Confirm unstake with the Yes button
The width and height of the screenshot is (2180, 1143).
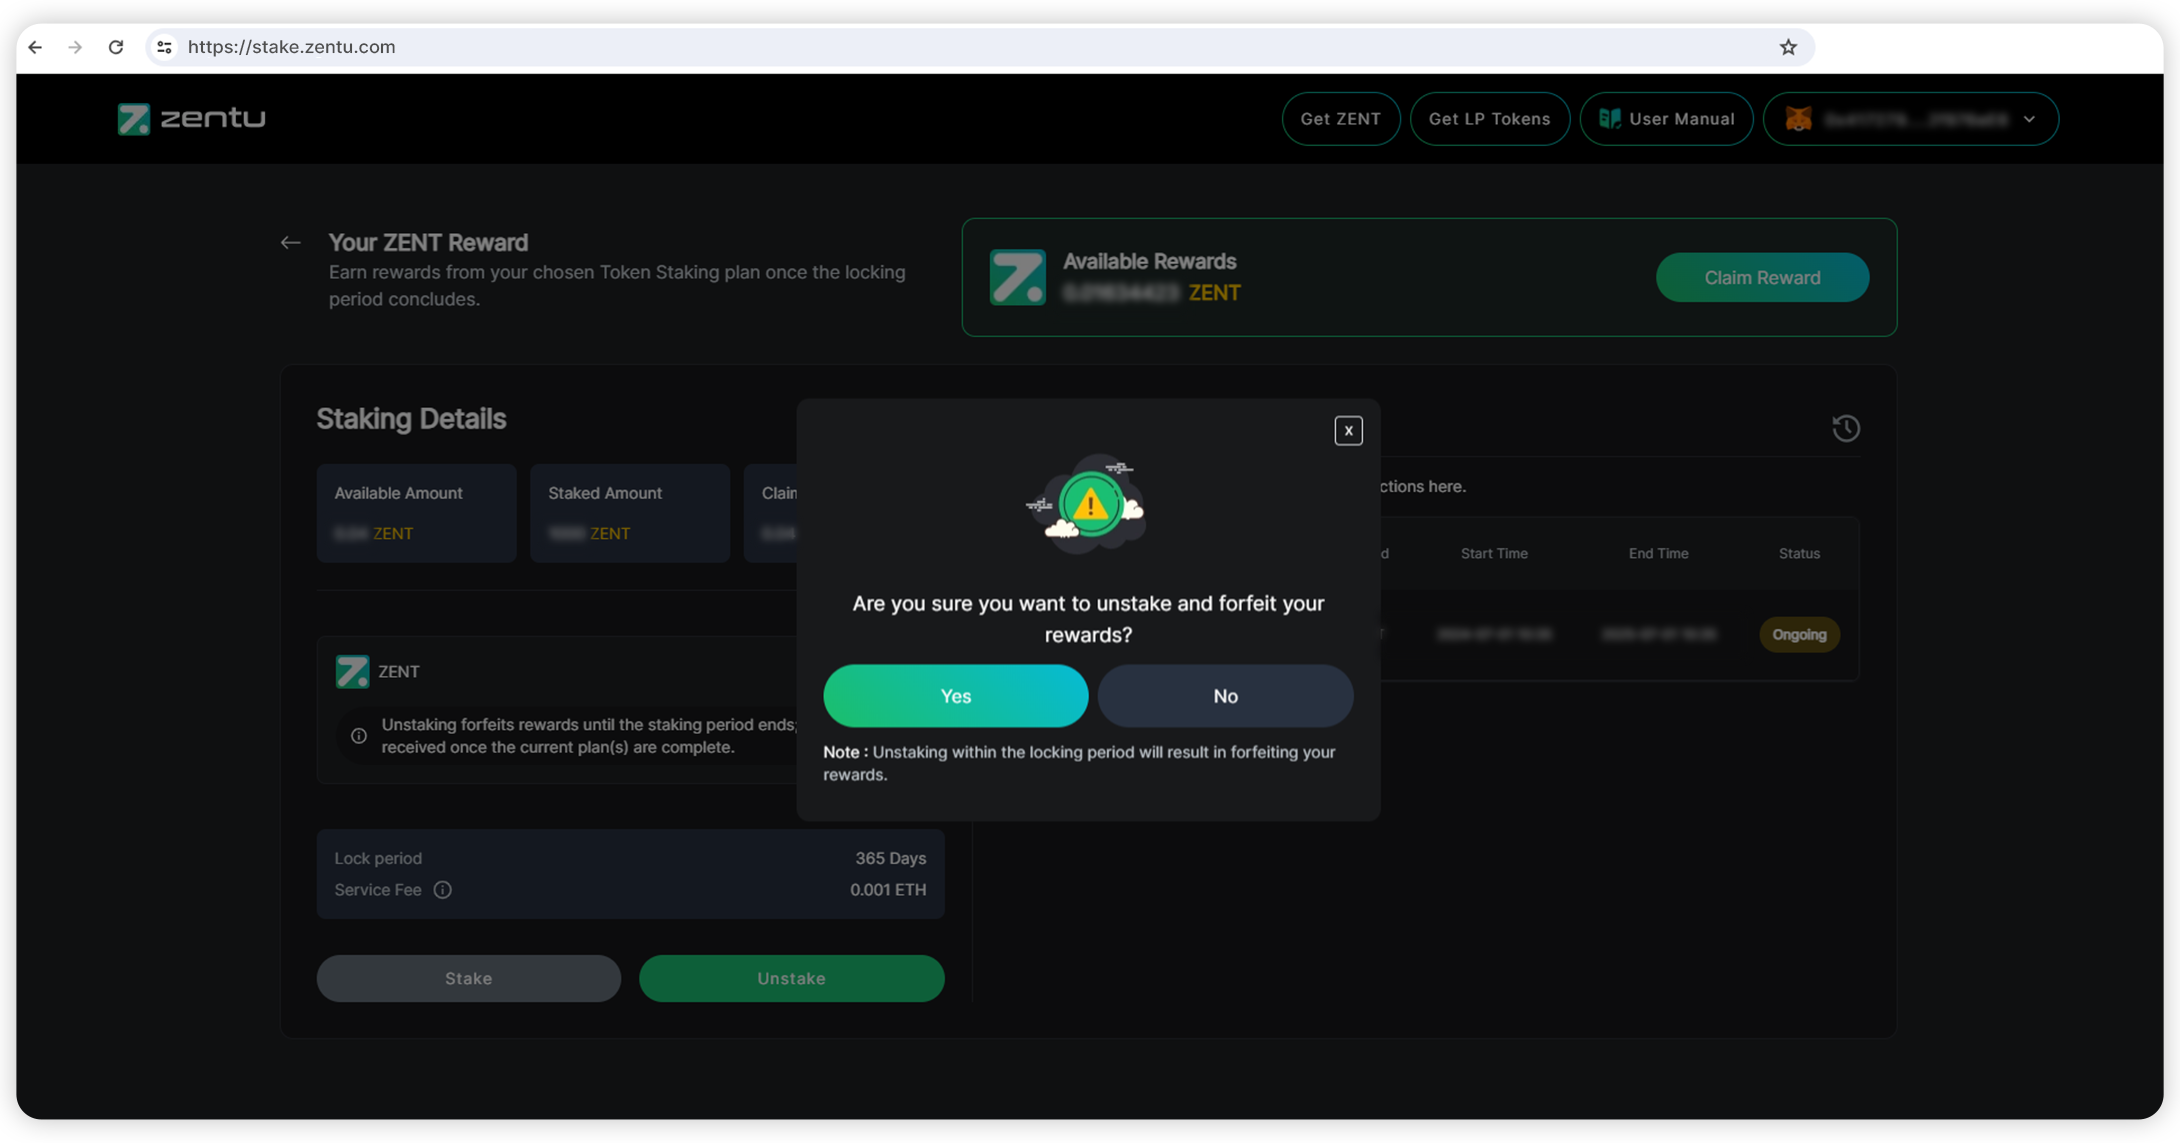955,696
